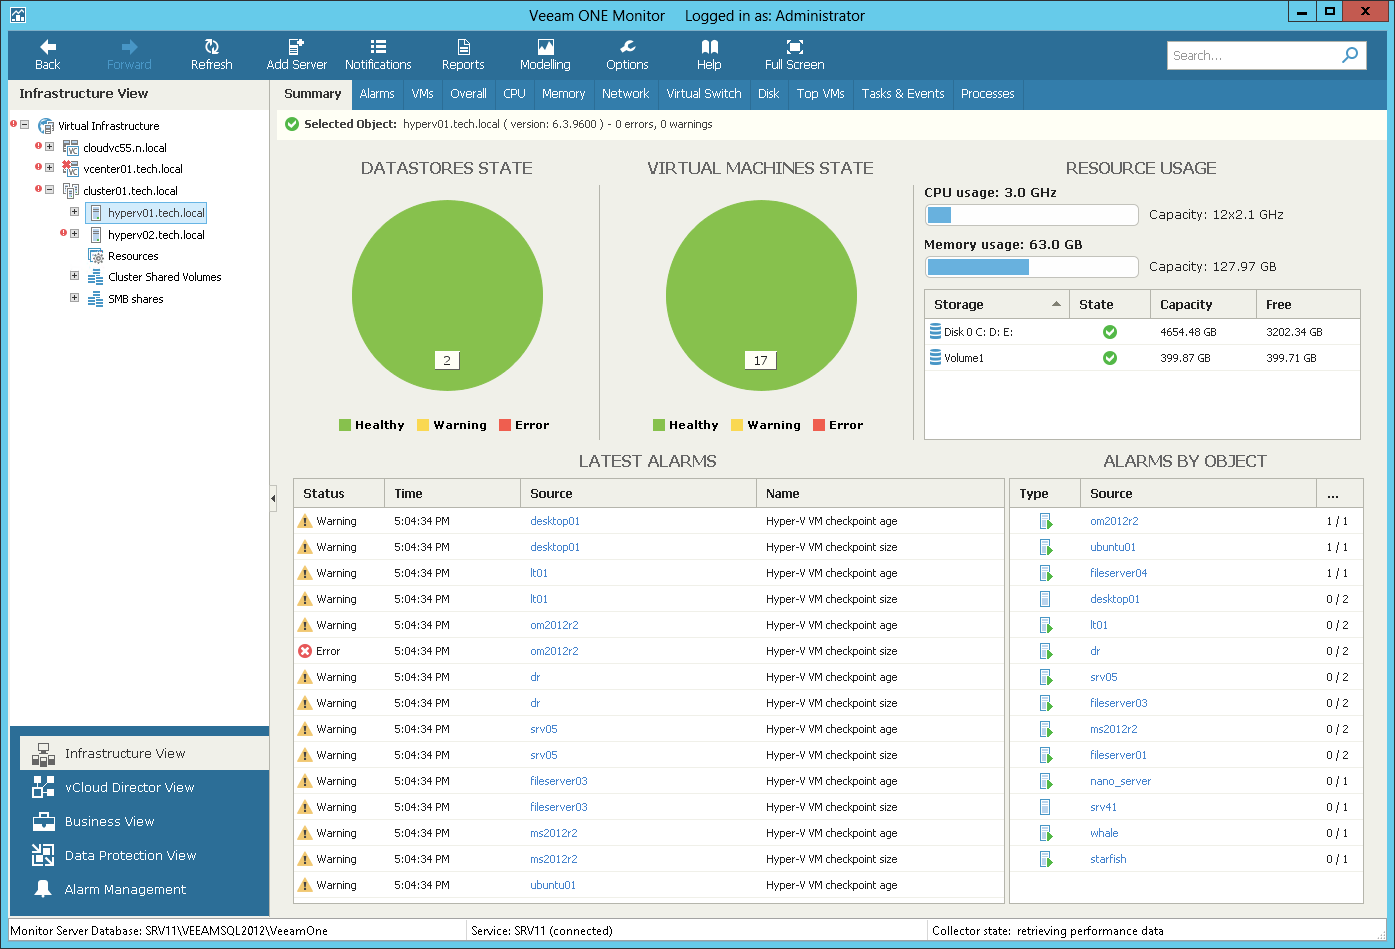Switch to the Alarms tab
The height and width of the screenshot is (949, 1395).
coord(377,94)
